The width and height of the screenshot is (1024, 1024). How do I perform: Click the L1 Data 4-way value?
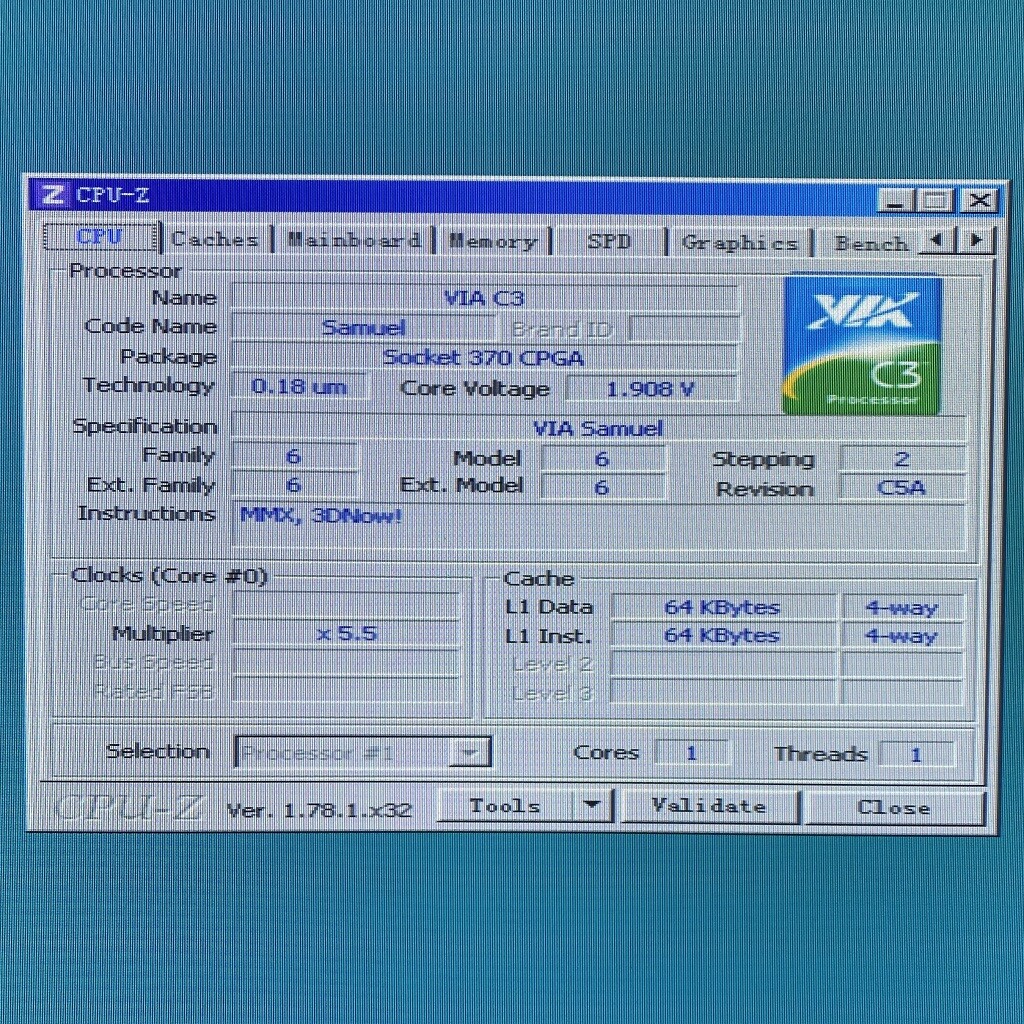coord(903,607)
